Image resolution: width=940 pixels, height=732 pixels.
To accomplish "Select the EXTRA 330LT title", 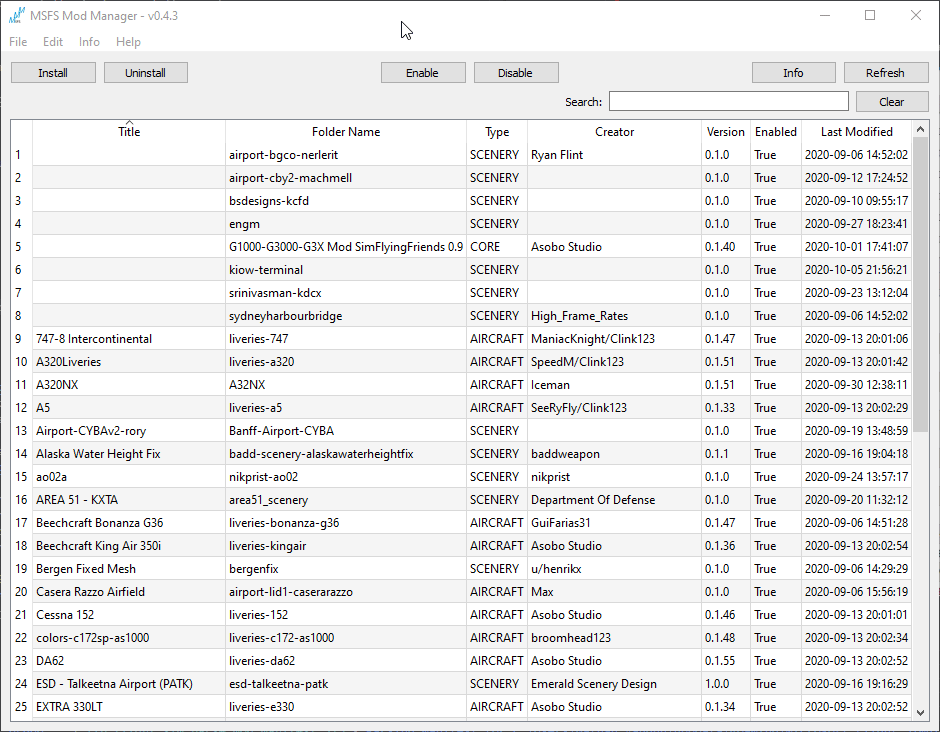I will coord(129,706).
